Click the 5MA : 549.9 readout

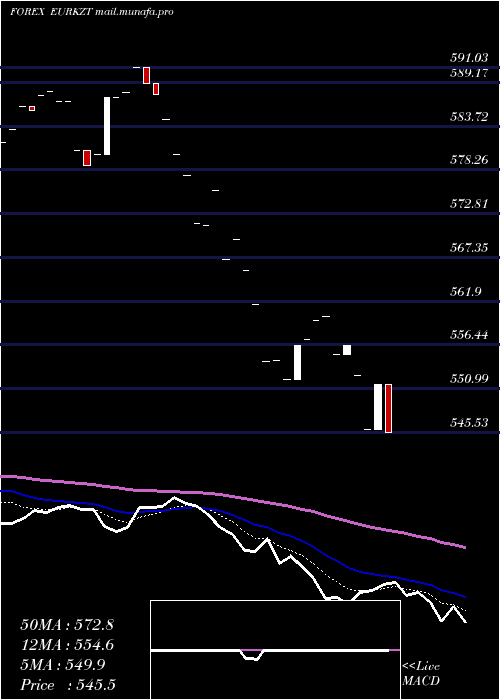(63, 665)
